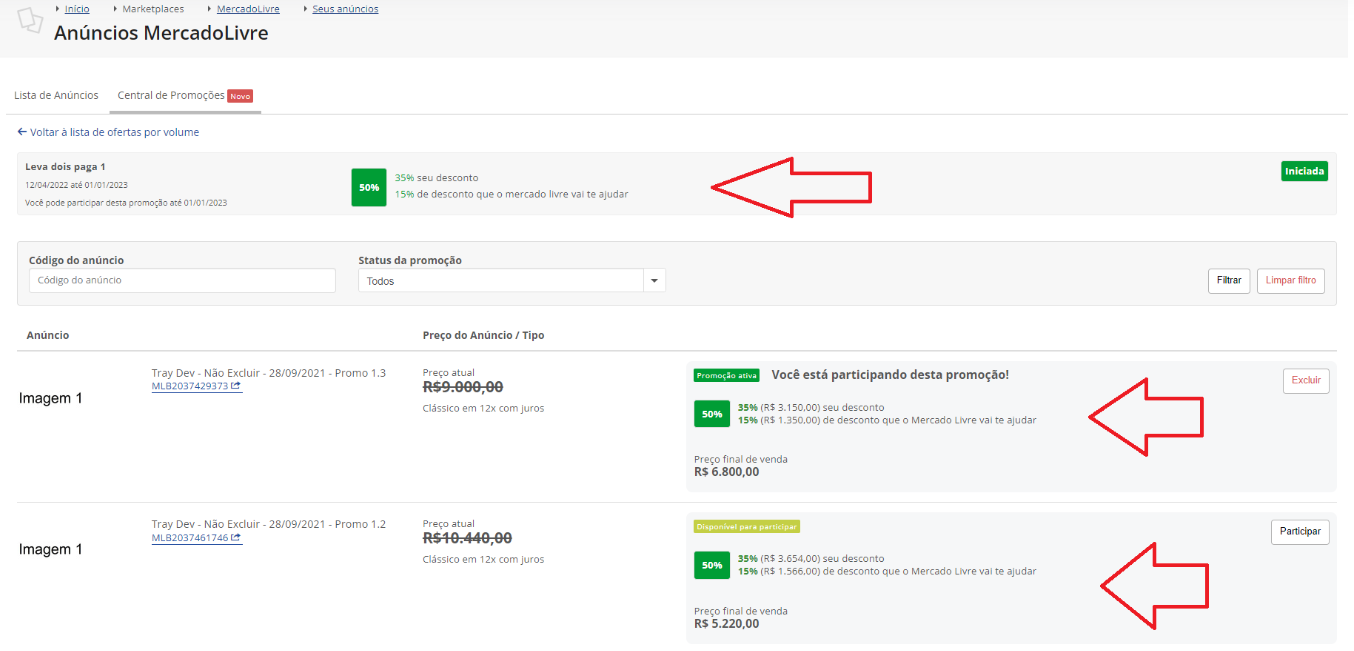Click Marketplaces breadcrumb item
The width and height of the screenshot is (1354, 651).
point(153,9)
